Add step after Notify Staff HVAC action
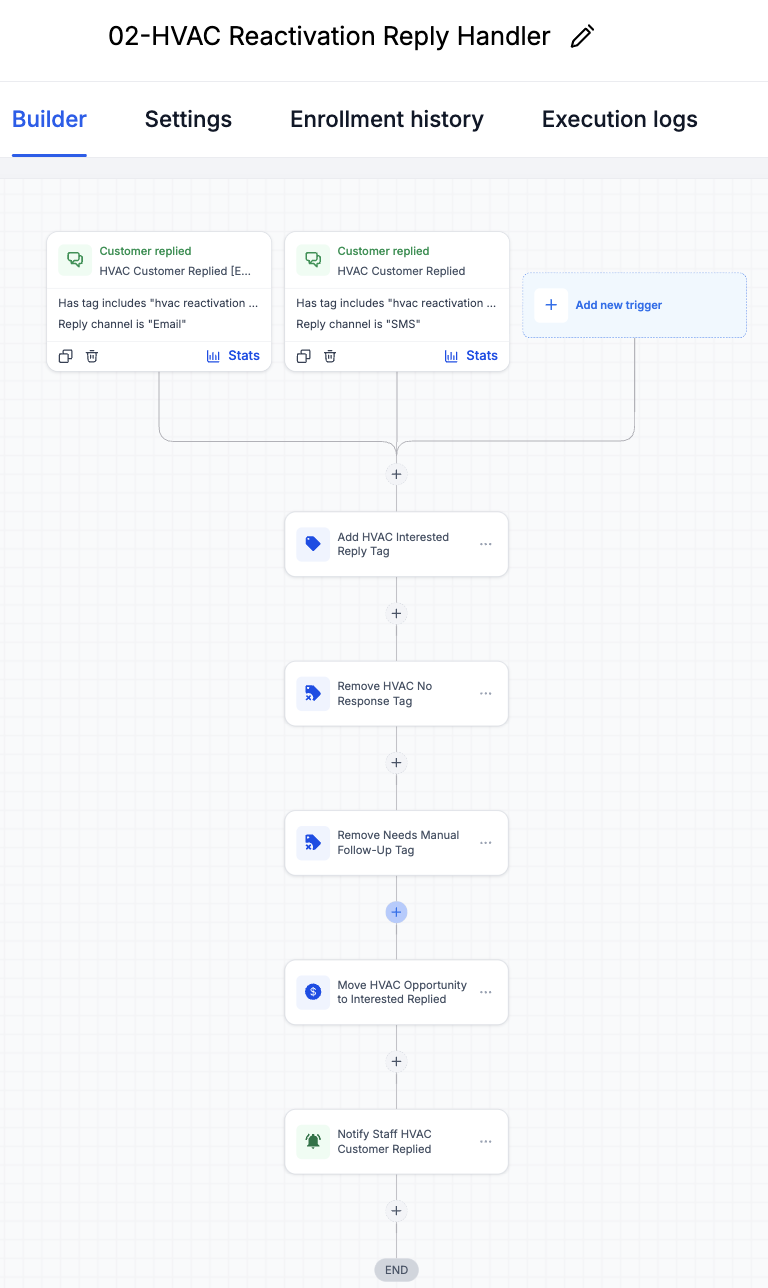This screenshot has height=1288, width=768. coord(396,1211)
